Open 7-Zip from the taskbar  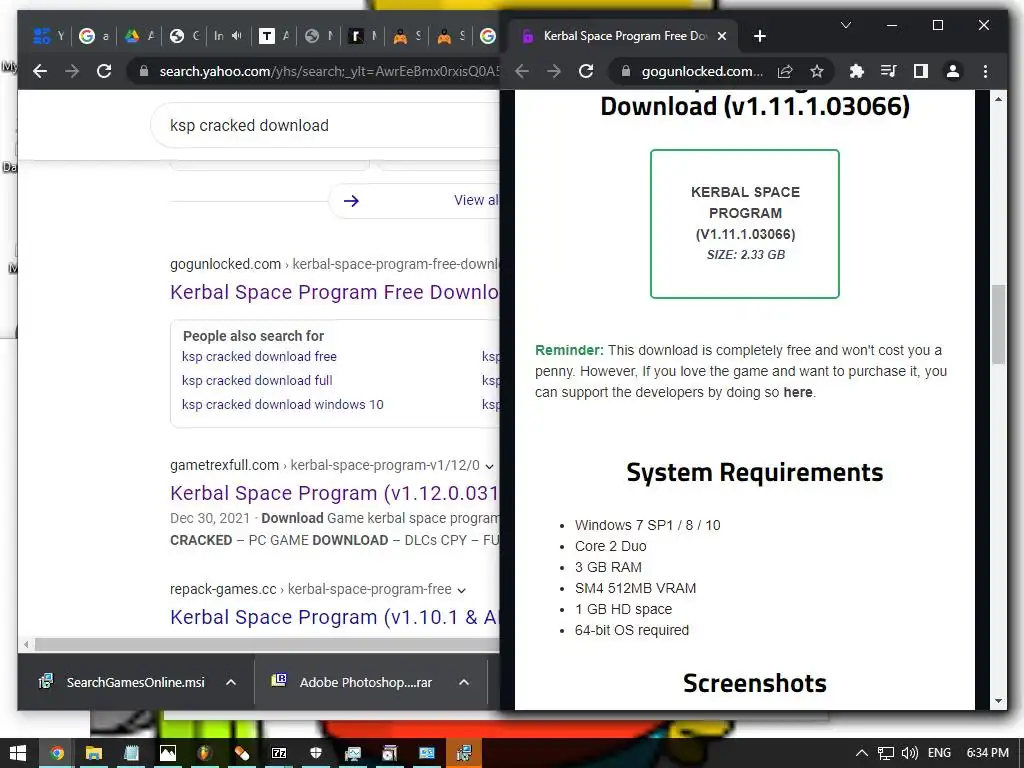(279, 753)
